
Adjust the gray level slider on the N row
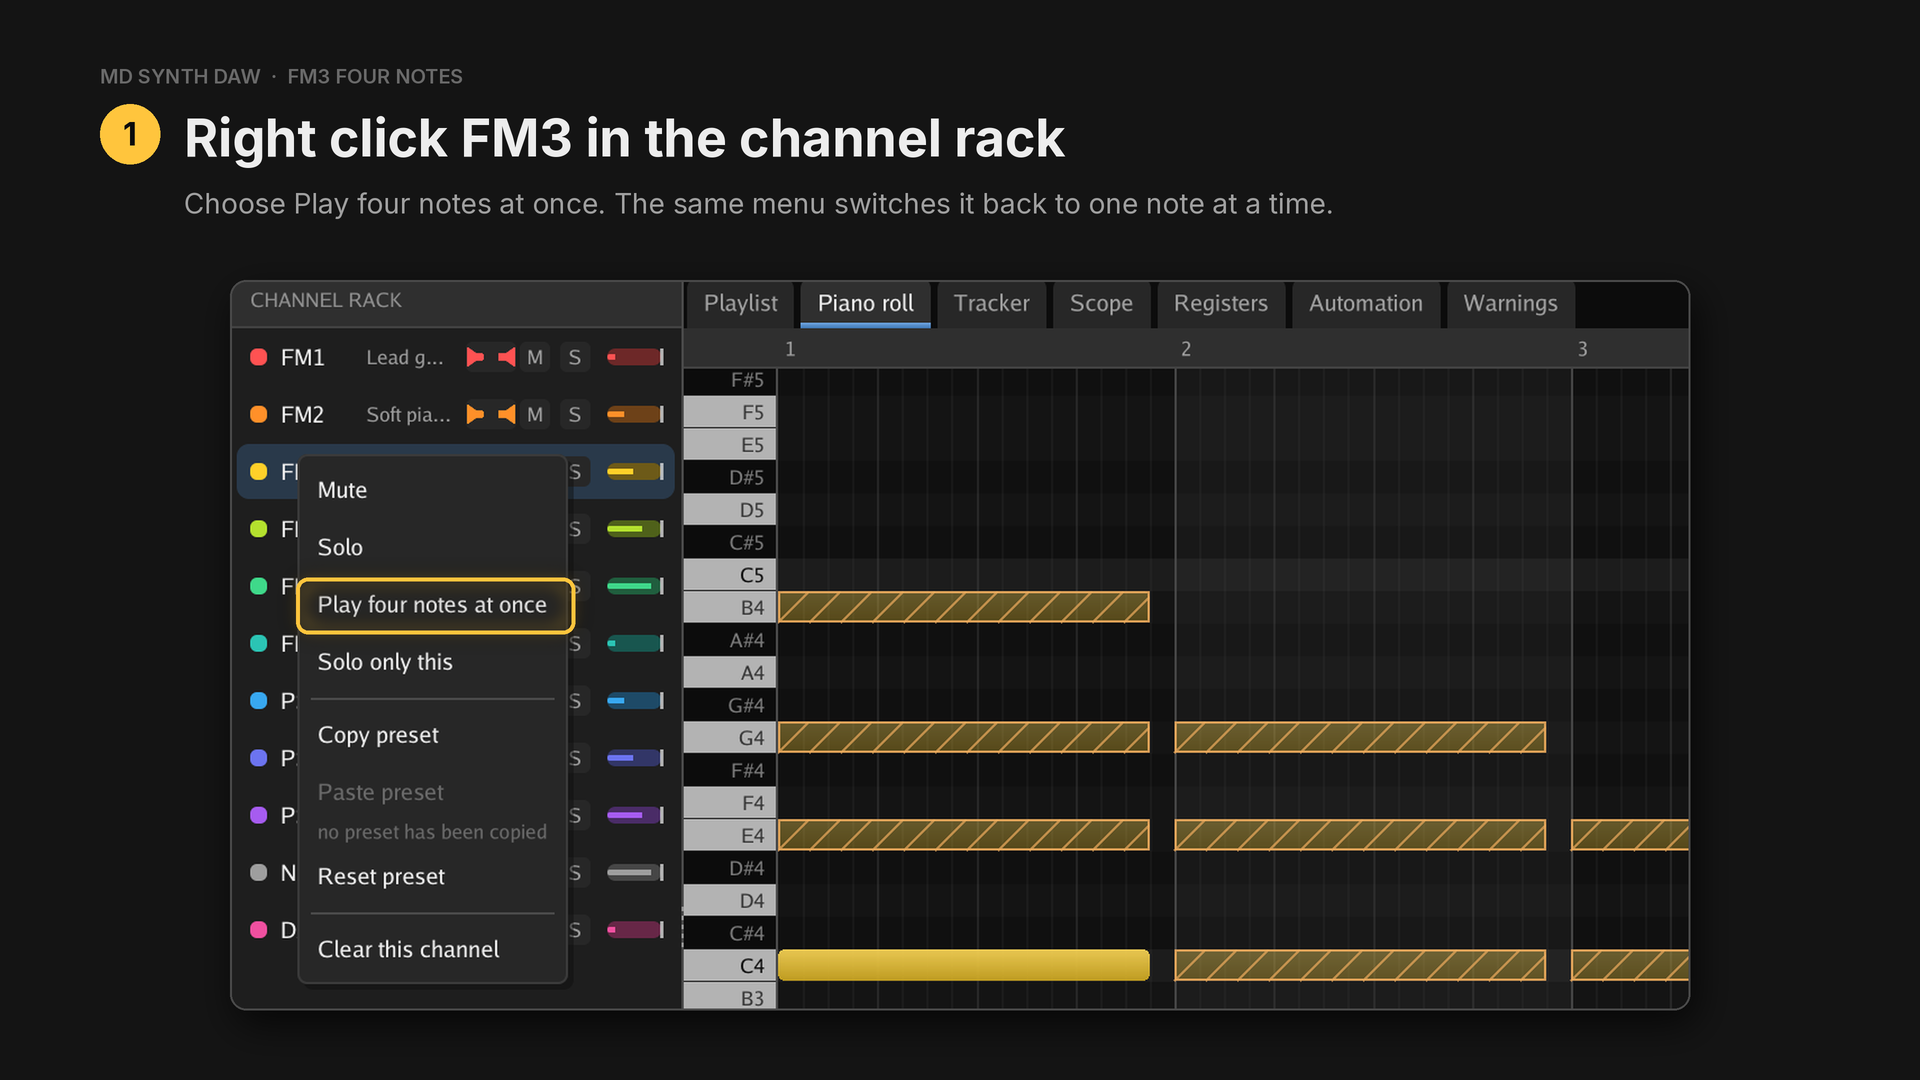[x=635, y=872]
